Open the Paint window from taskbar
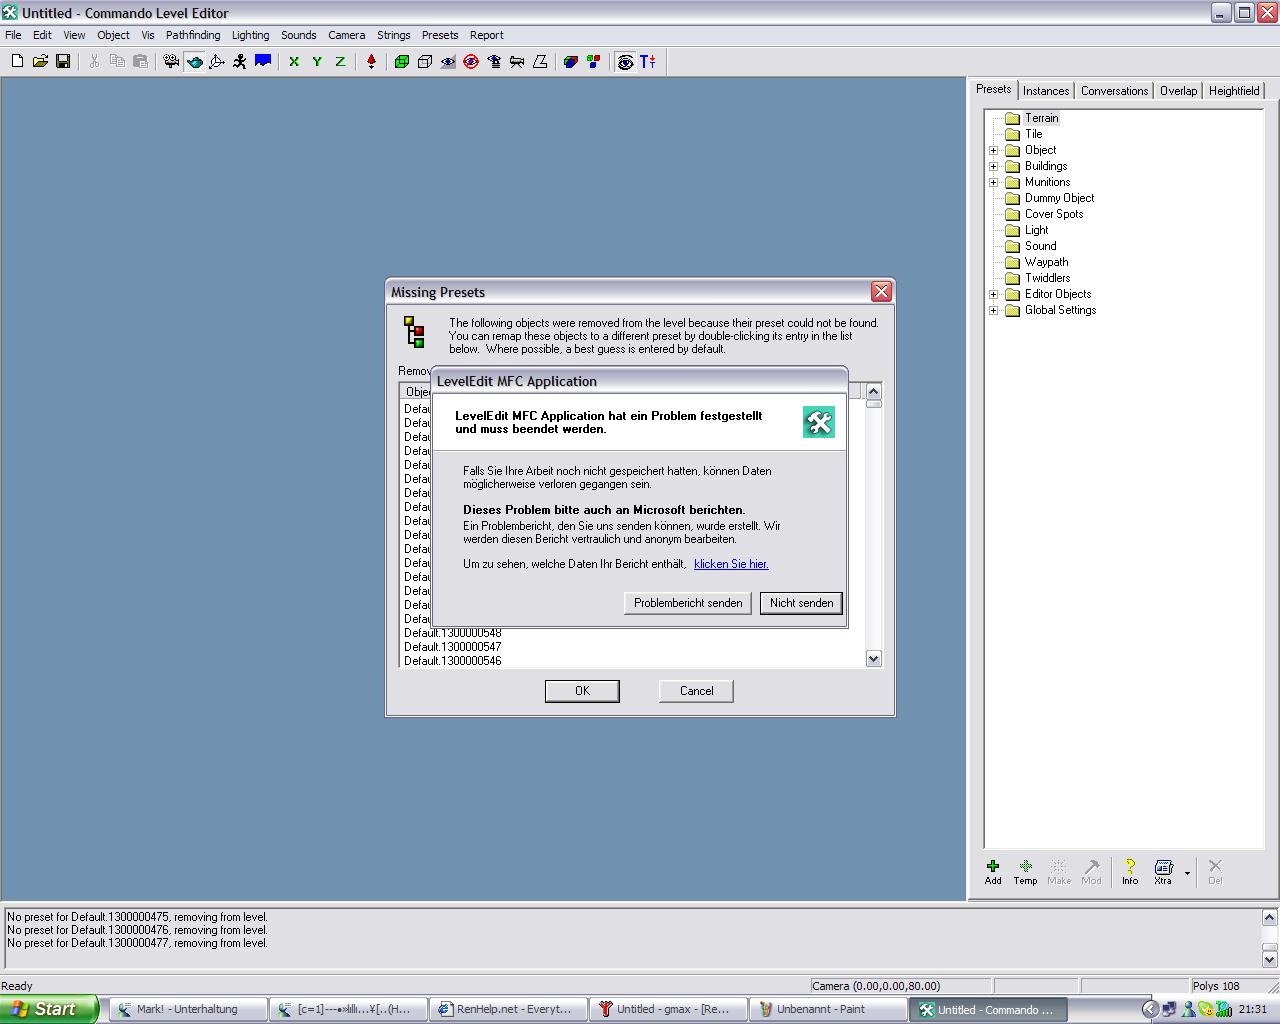The image size is (1280, 1024). pos(826,1009)
